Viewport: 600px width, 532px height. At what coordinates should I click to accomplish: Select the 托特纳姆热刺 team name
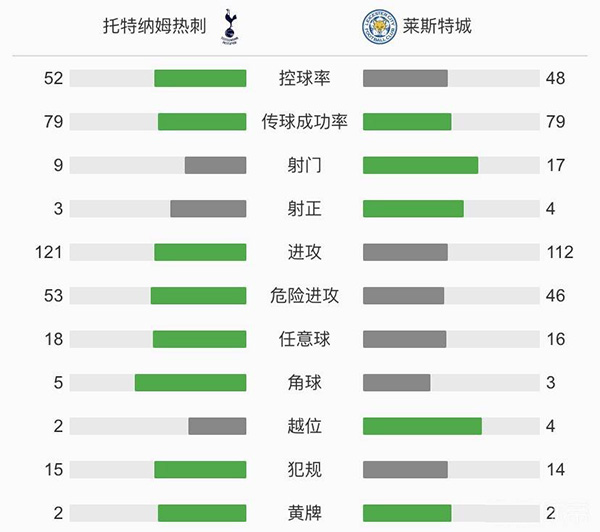(154, 27)
